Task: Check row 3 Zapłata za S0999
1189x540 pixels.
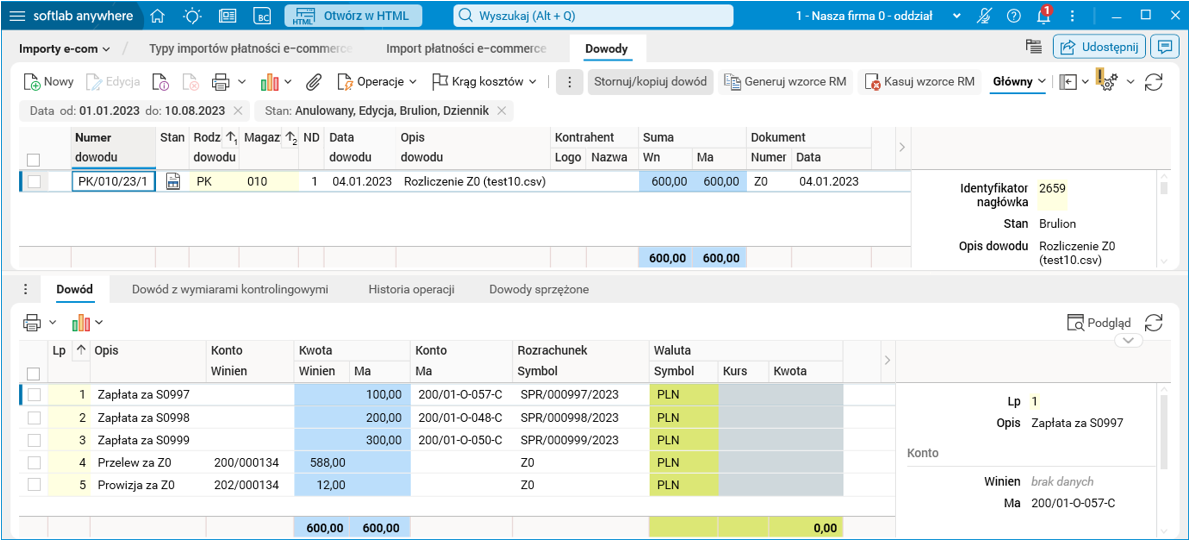Action: (33, 440)
